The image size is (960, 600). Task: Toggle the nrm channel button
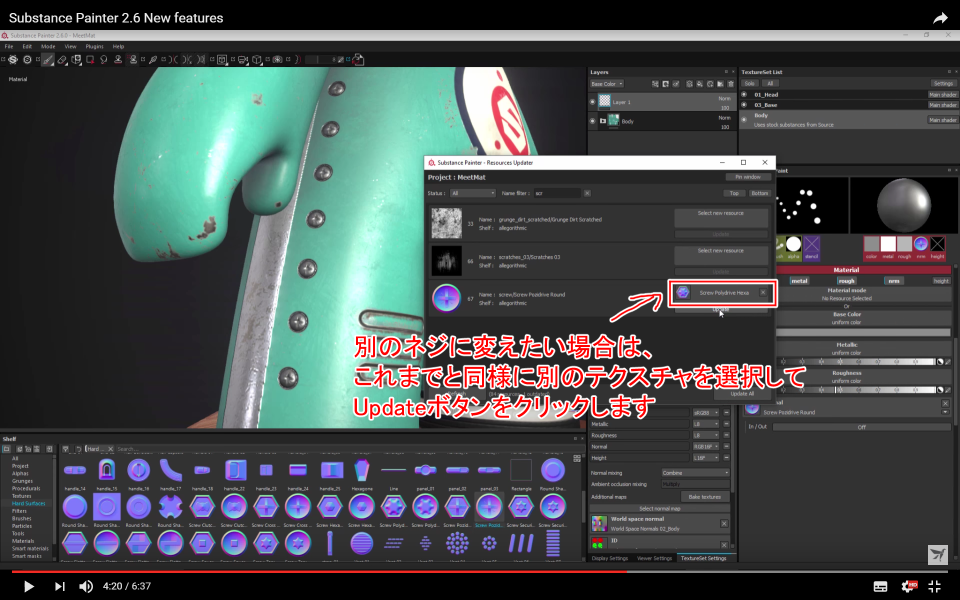[894, 280]
